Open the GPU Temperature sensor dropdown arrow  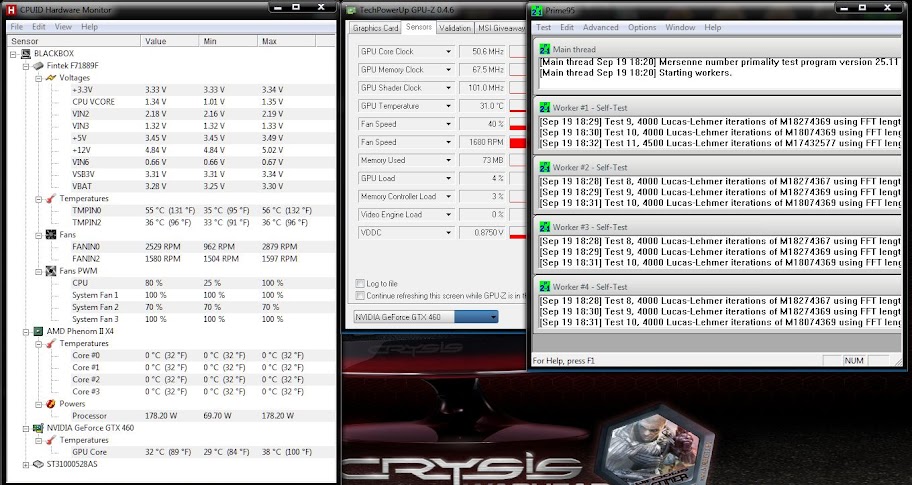(448, 106)
